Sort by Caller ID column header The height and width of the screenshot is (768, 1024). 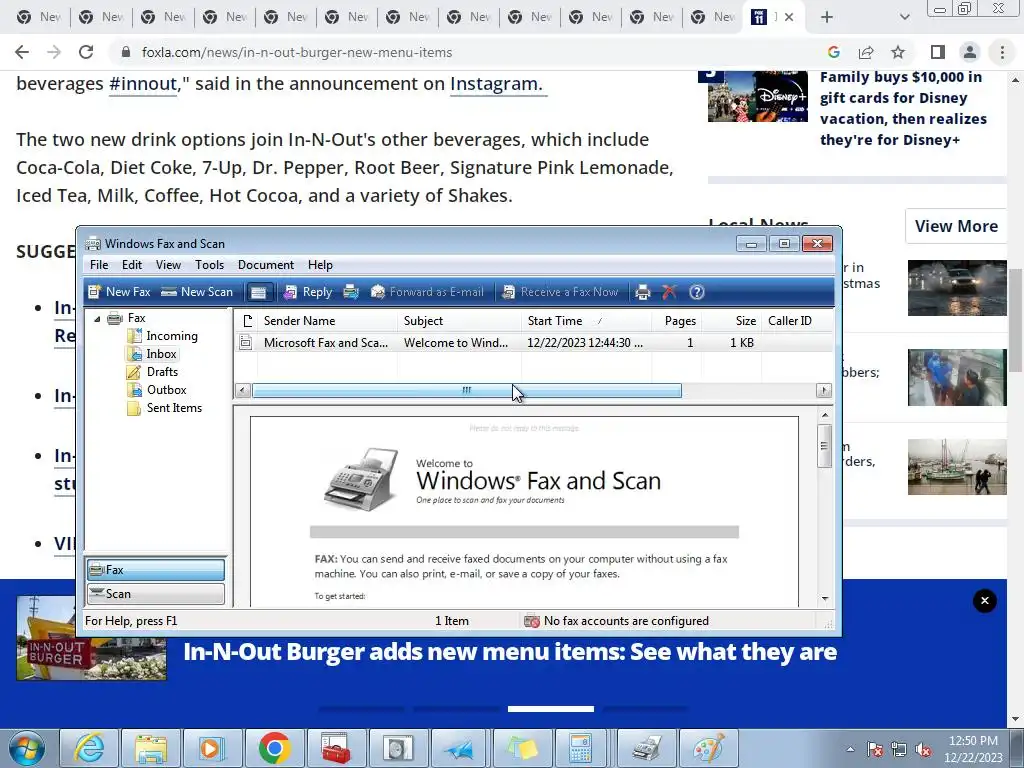tap(797, 321)
